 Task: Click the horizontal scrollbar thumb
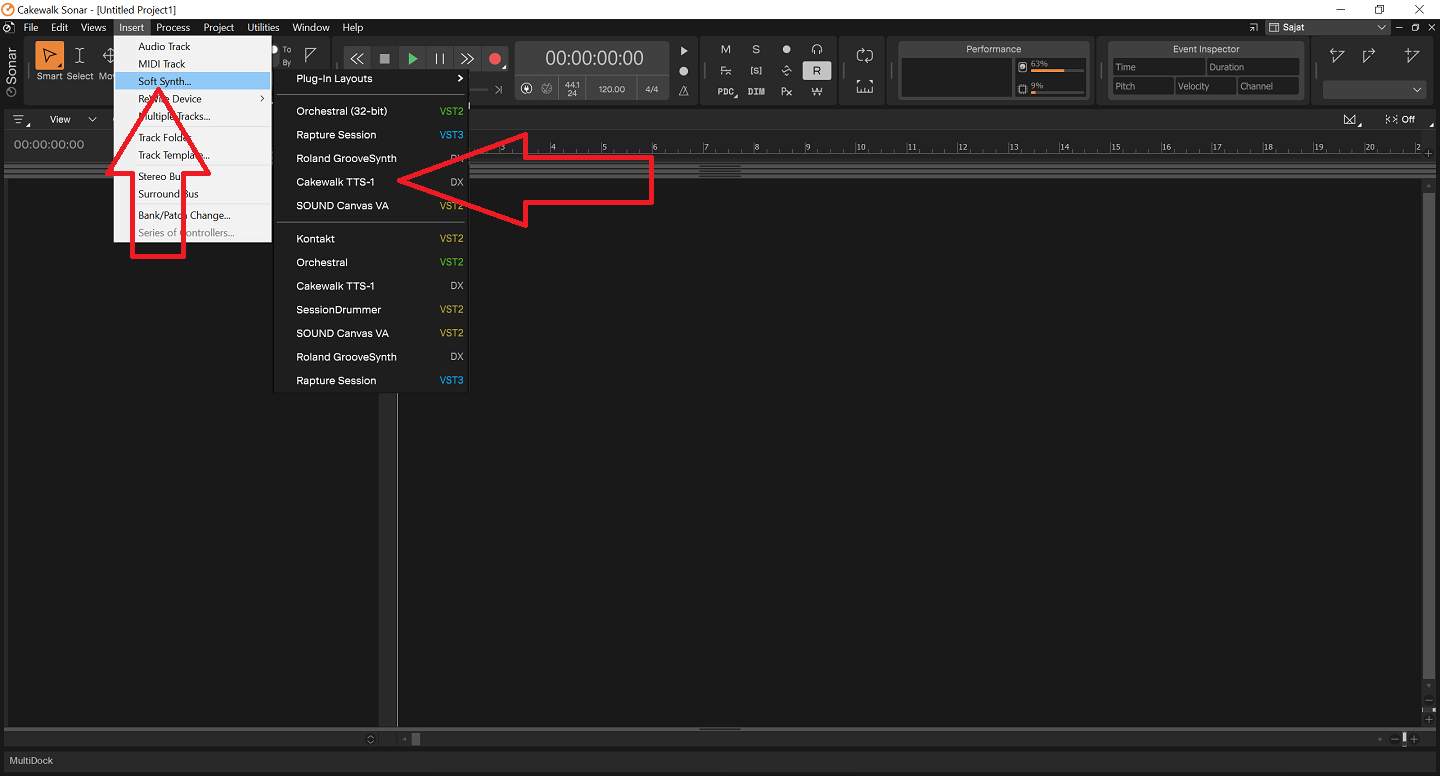[416, 739]
